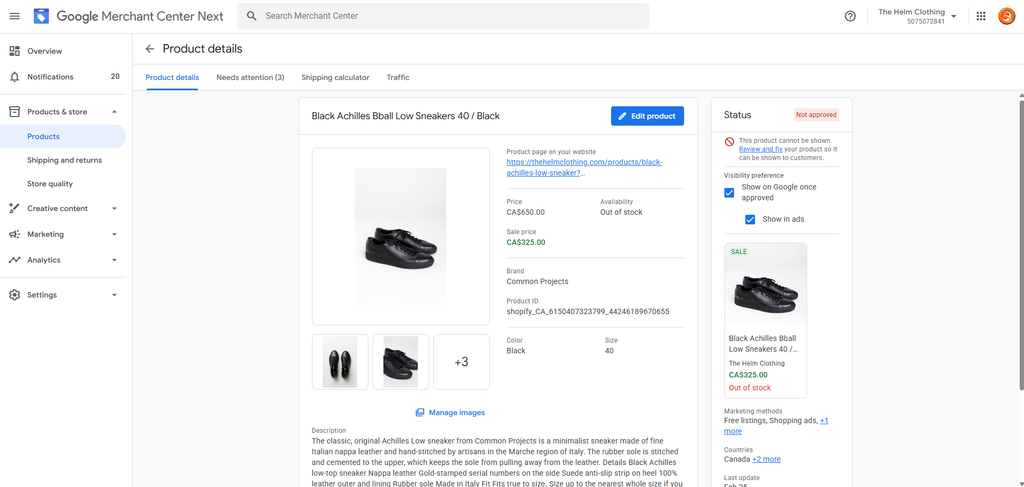The height and width of the screenshot is (487, 1024).
Task: Switch to the Product details tab
Action: (172, 78)
